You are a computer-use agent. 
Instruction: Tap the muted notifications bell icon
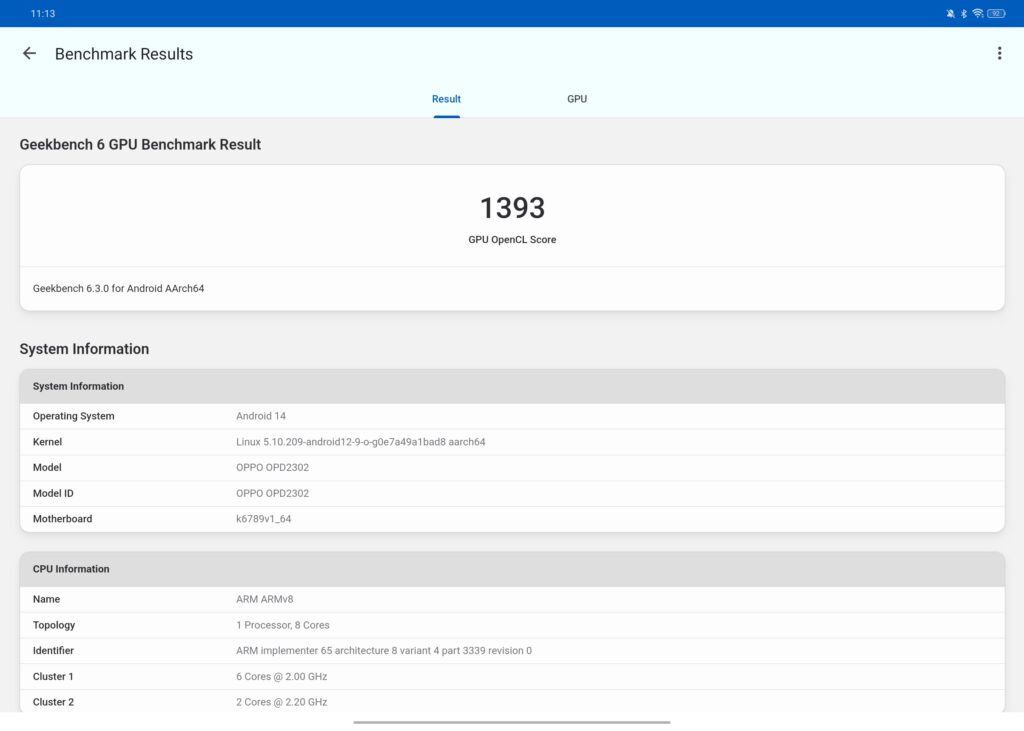pyautogui.click(x=950, y=14)
